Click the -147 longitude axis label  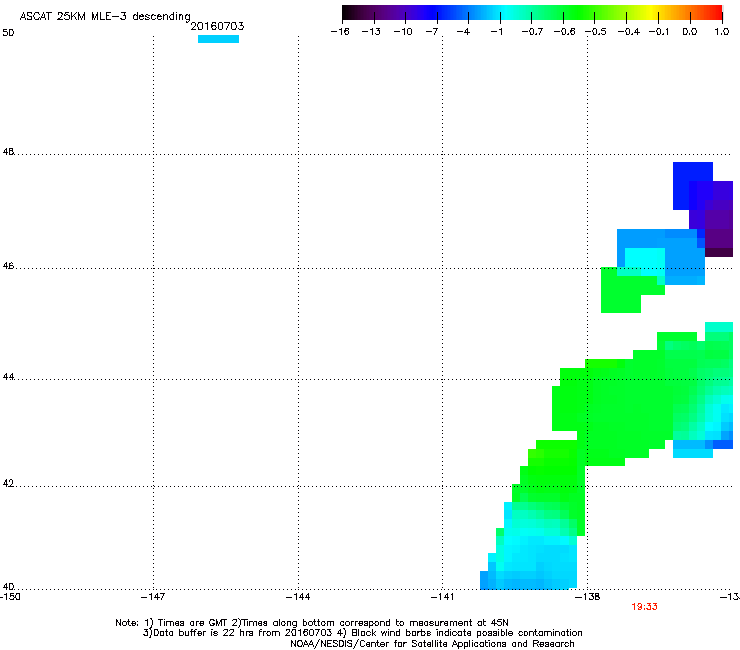point(153,597)
